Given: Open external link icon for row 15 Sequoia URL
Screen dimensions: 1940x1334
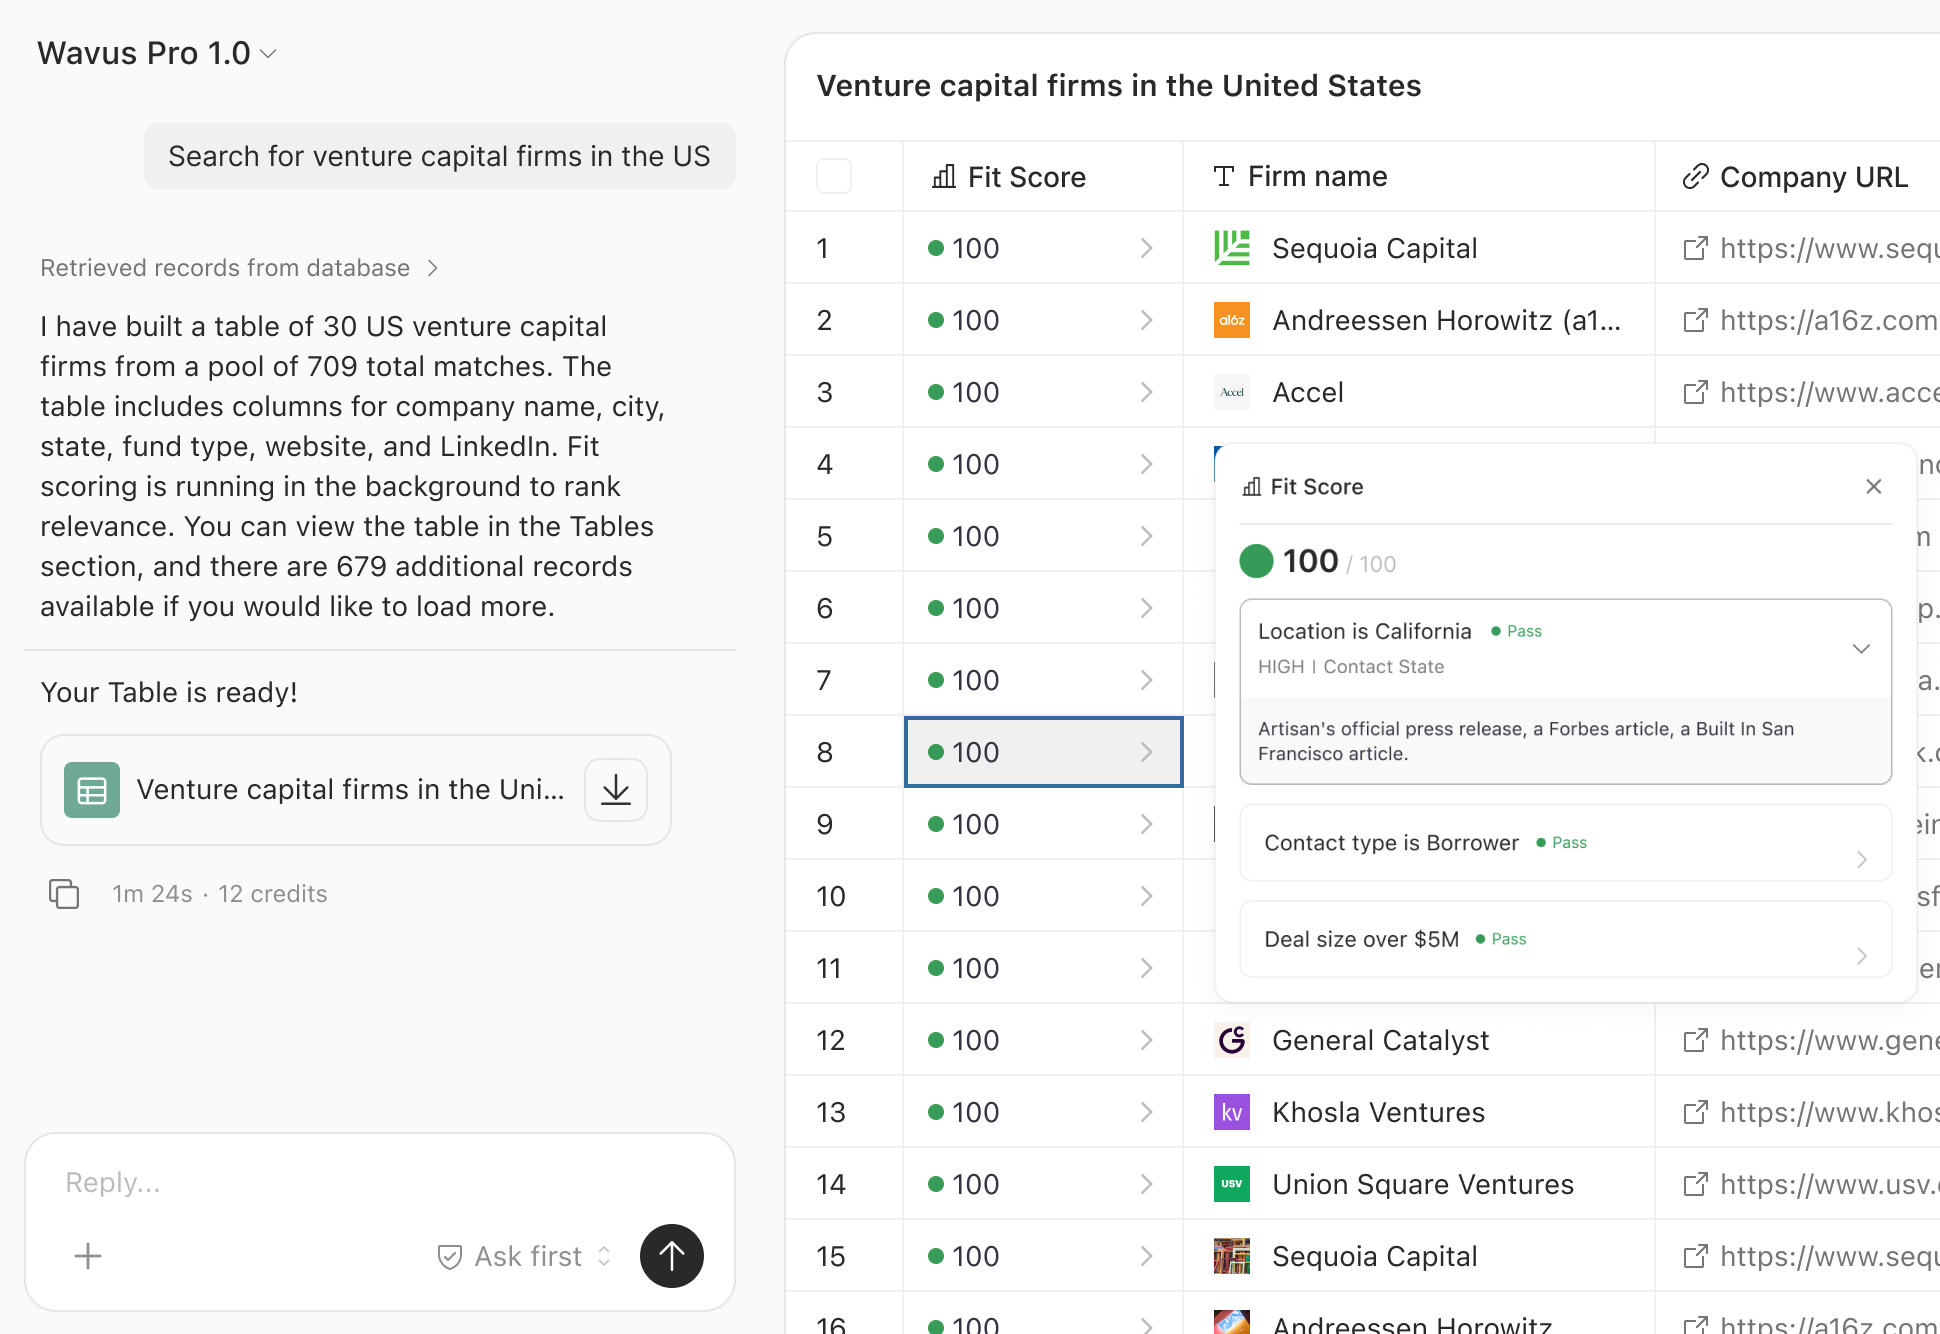Looking at the screenshot, I should [1696, 1256].
